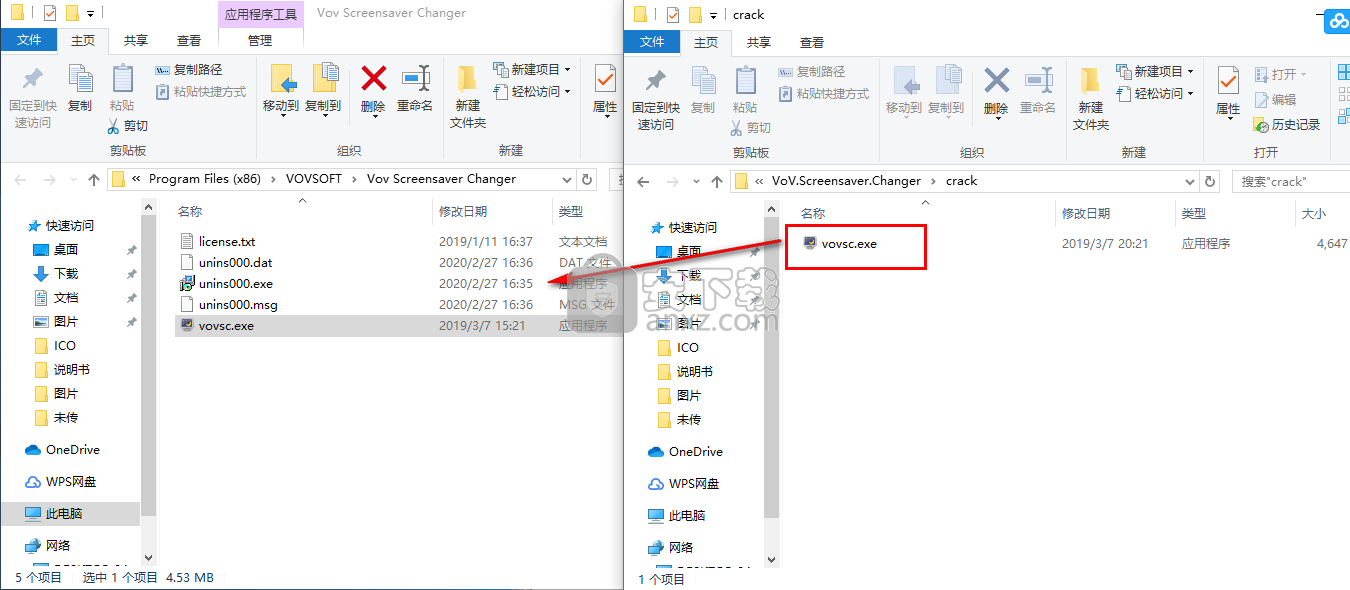This screenshot has height=590, width=1350.
Task: Click Up arrow in crack window address bar
Action: 717,181
